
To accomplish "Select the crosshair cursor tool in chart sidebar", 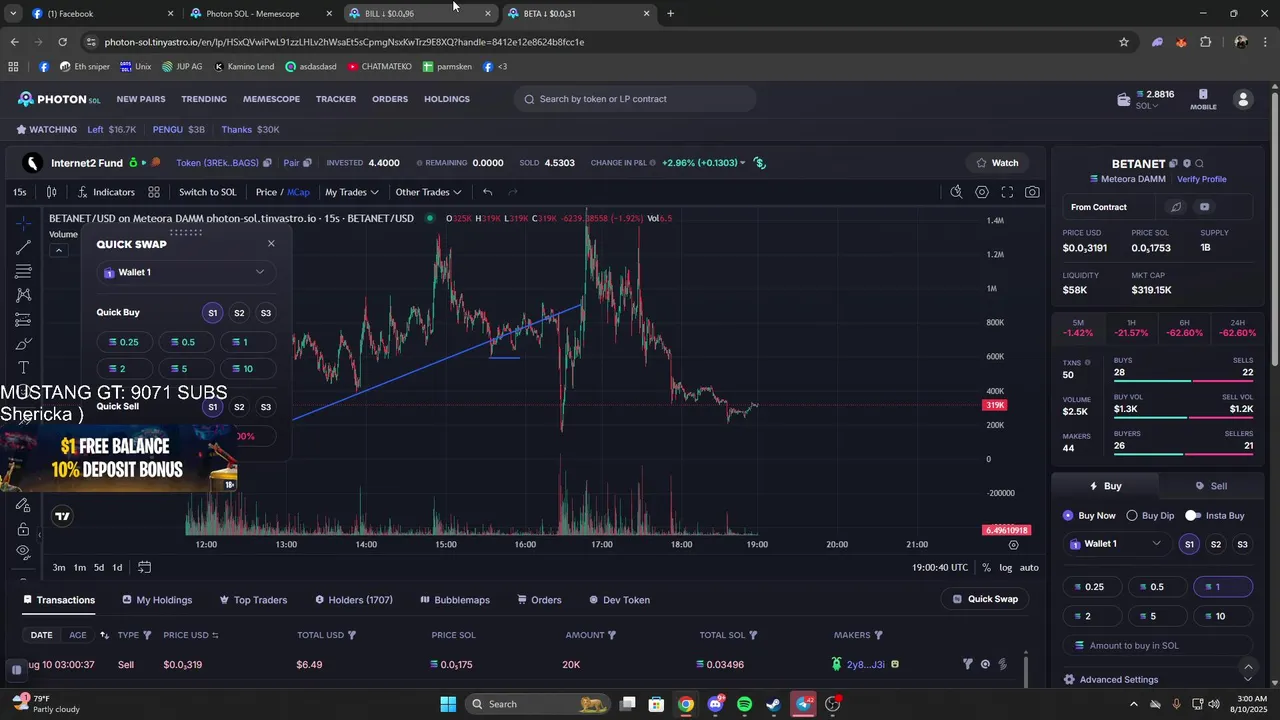I will tap(23, 223).
